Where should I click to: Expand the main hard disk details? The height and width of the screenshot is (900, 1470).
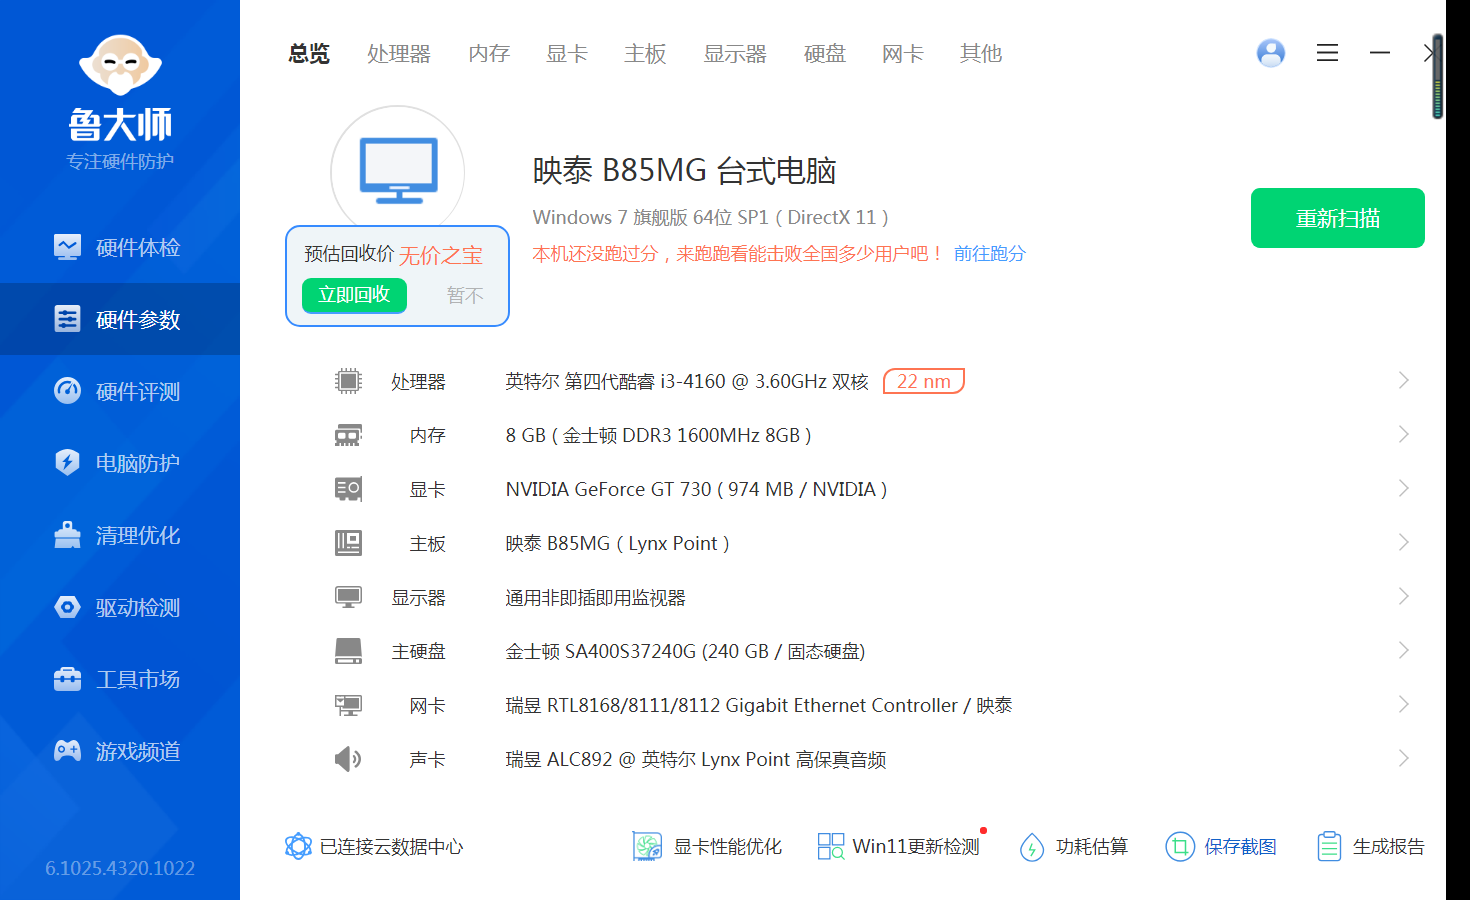pos(1403,651)
